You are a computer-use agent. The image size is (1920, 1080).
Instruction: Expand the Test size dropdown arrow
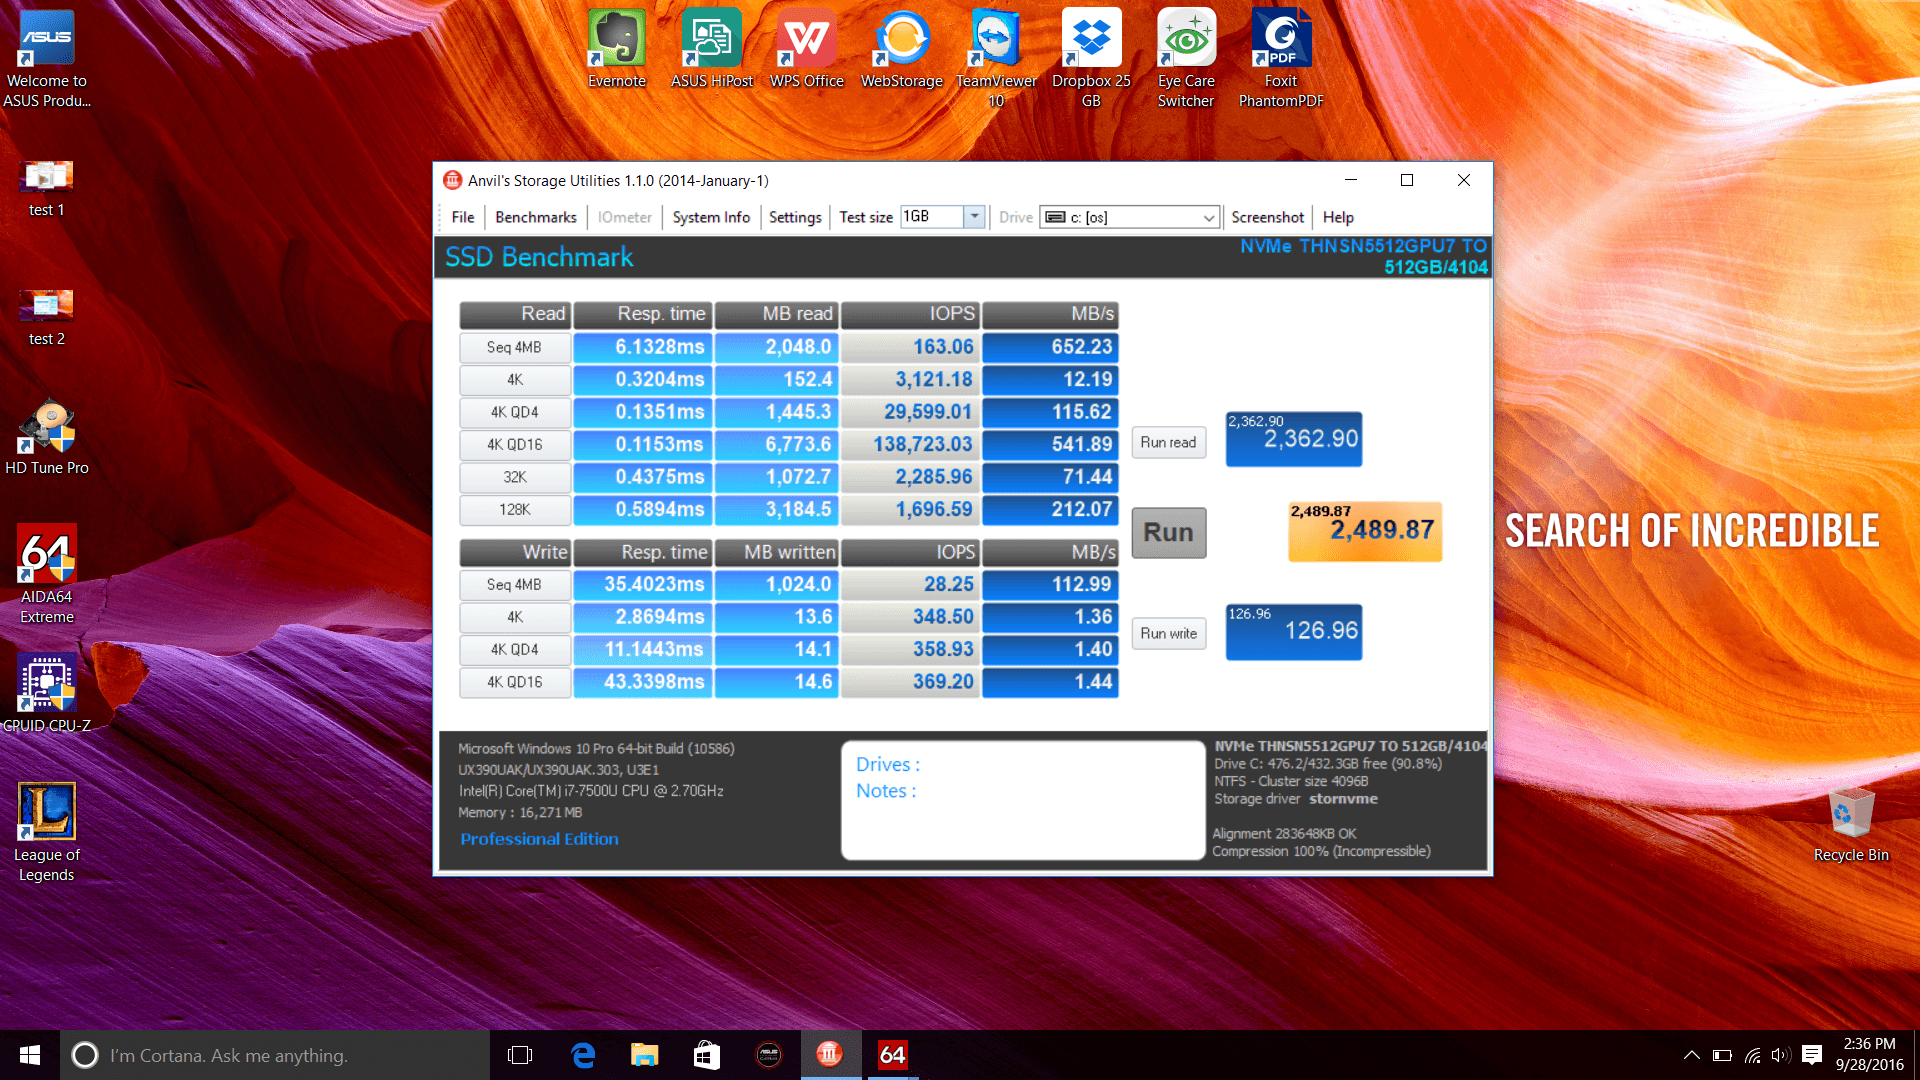(x=974, y=217)
